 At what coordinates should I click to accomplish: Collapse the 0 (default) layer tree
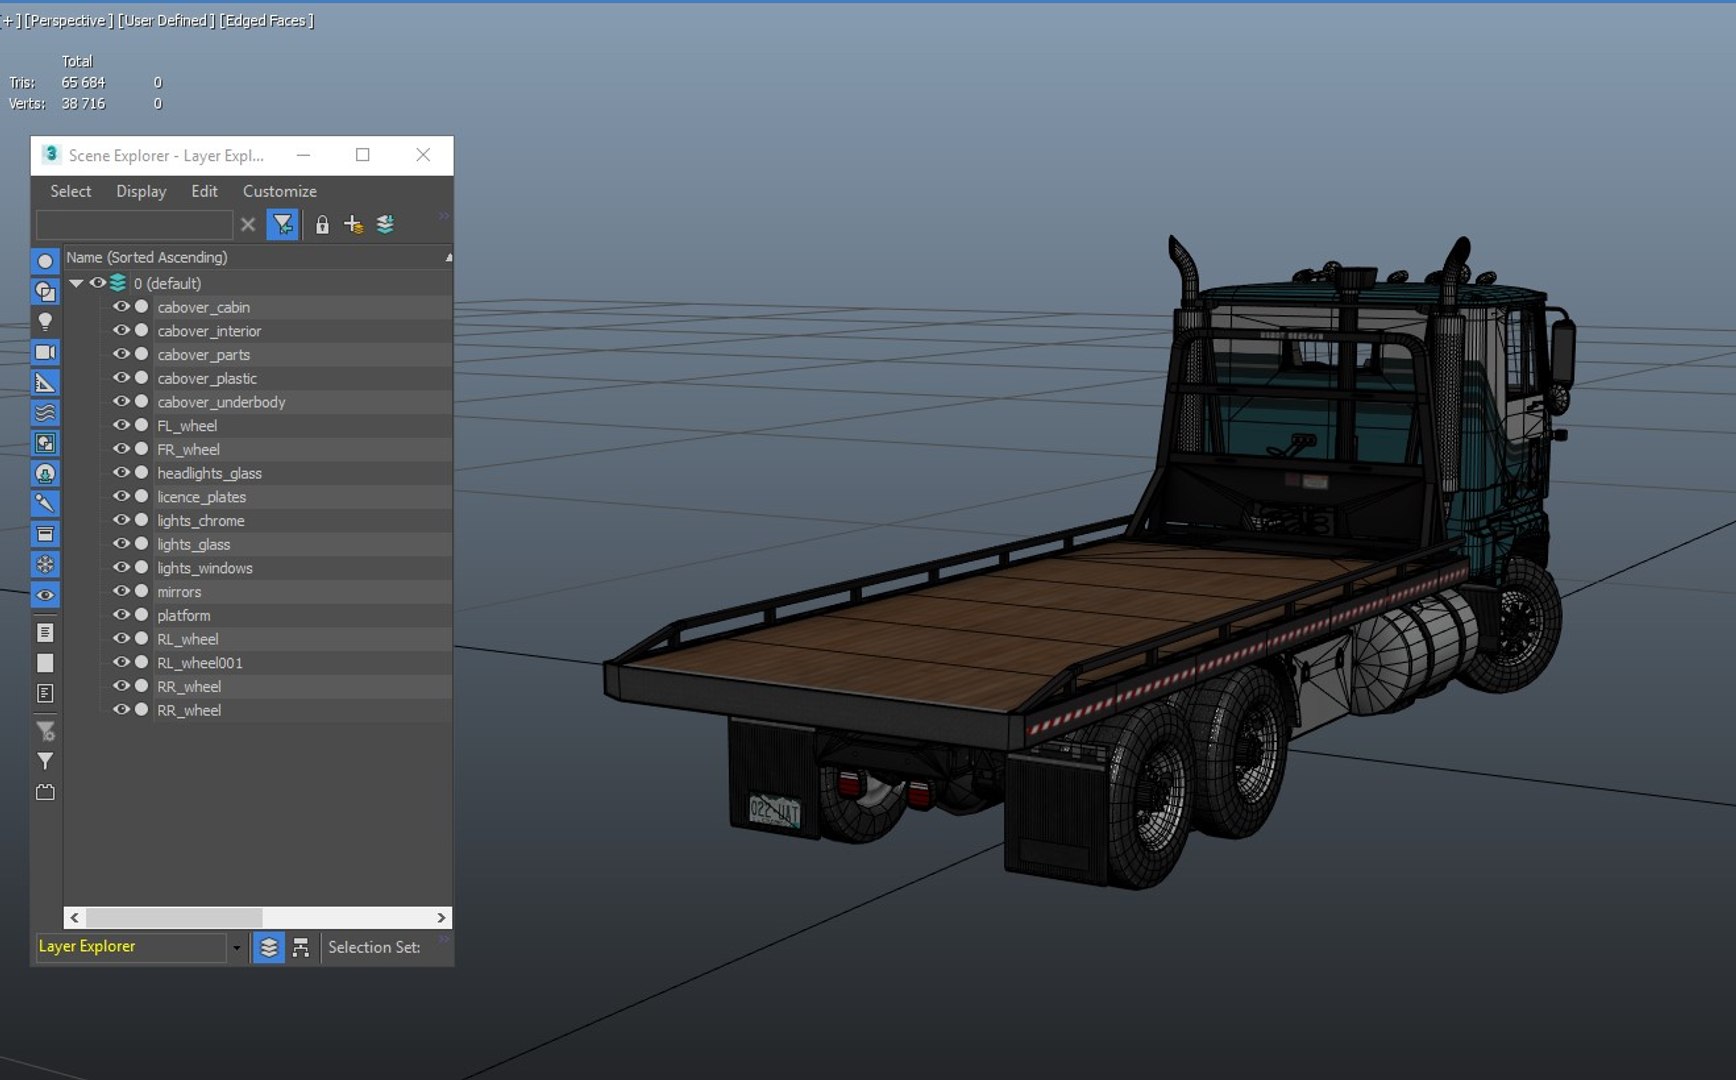click(x=76, y=283)
